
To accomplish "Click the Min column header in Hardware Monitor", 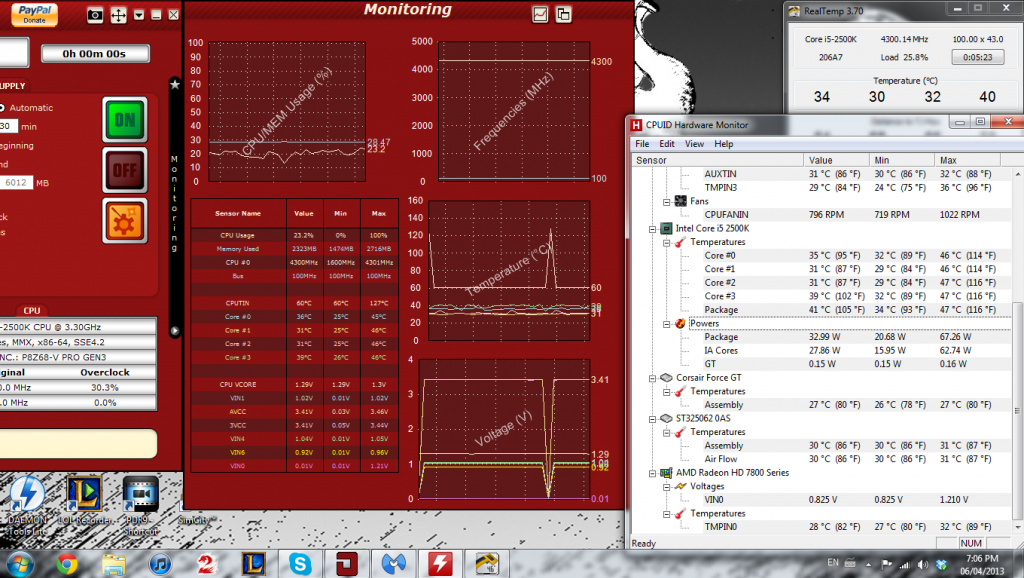I will click(902, 160).
